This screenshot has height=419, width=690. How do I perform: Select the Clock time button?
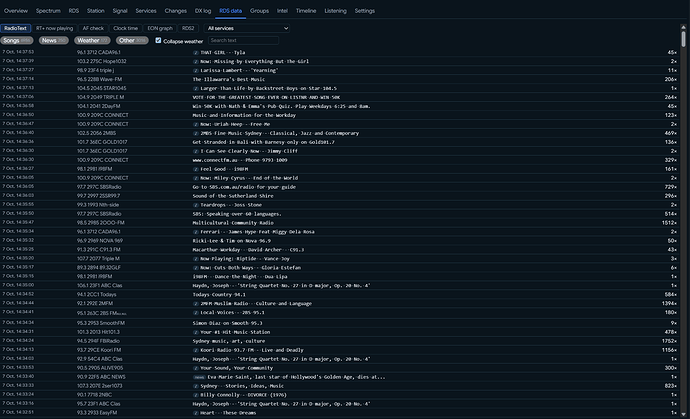[125, 28]
